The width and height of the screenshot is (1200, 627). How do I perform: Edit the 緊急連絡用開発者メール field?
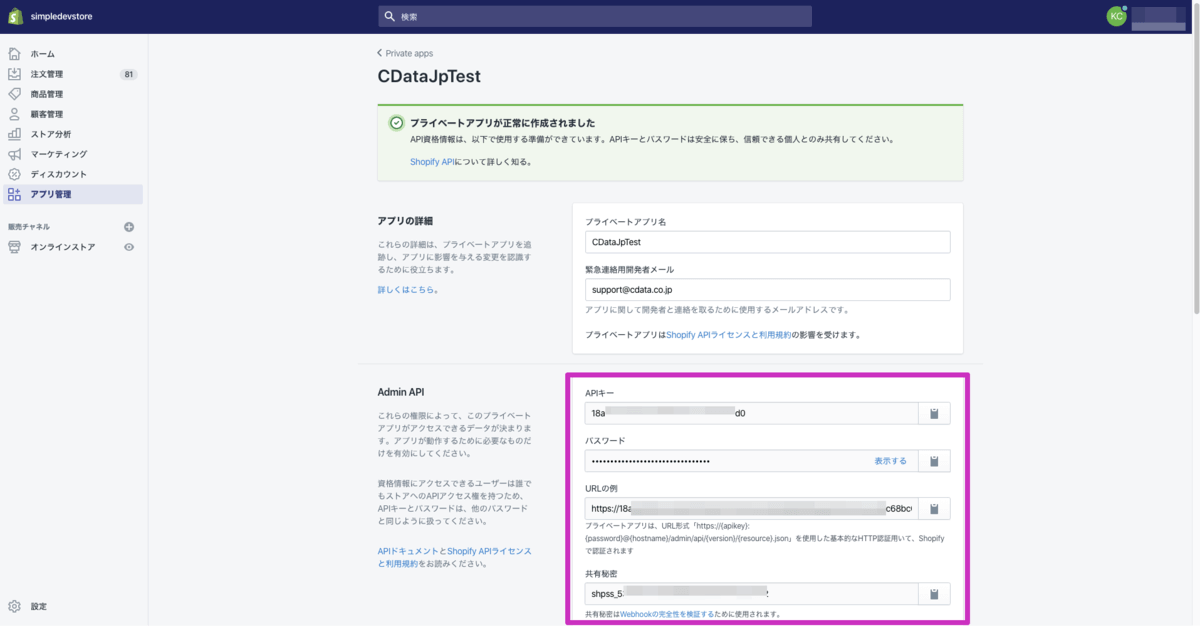[767, 289]
